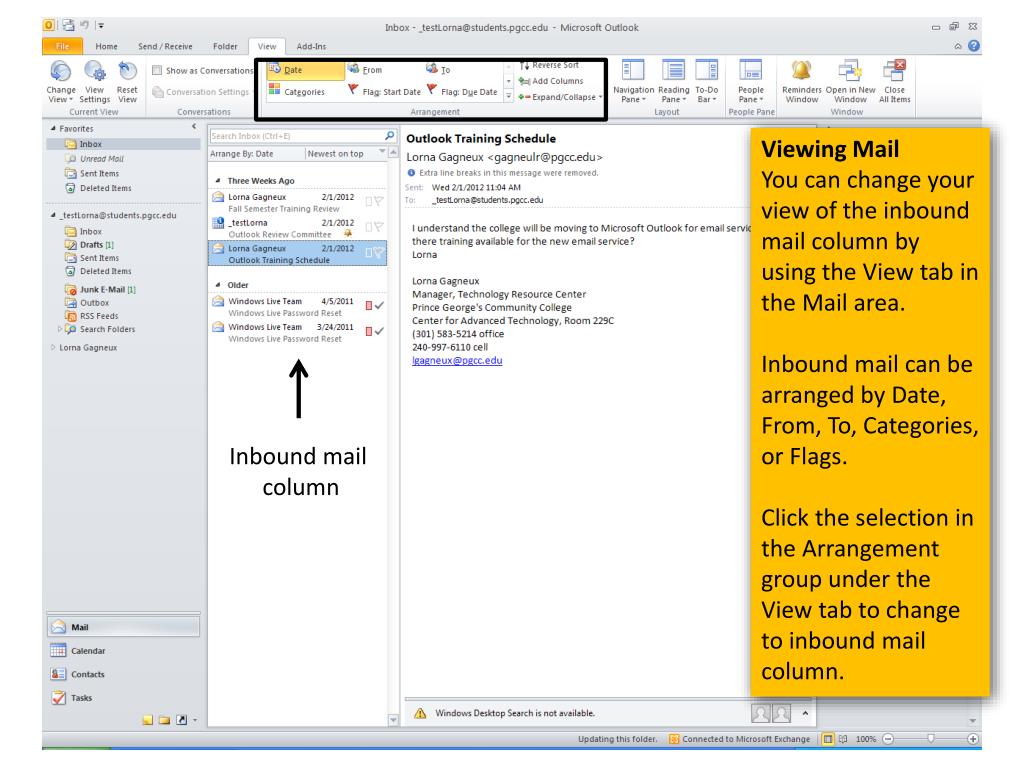The width and height of the screenshot is (1024, 768).
Task: Click the search magnifier icon
Action: pyautogui.click(x=390, y=135)
